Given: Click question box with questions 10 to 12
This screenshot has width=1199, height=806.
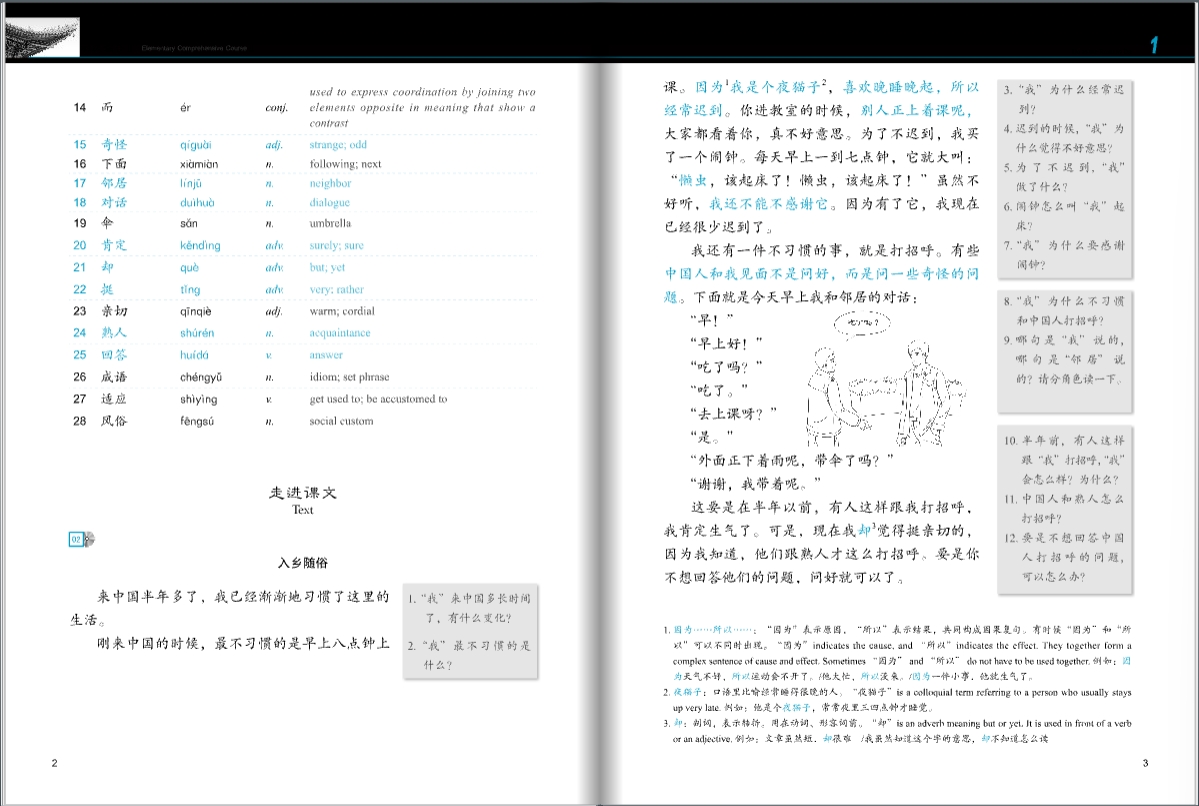Looking at the screenshot, I should (x=1066, y=508).
